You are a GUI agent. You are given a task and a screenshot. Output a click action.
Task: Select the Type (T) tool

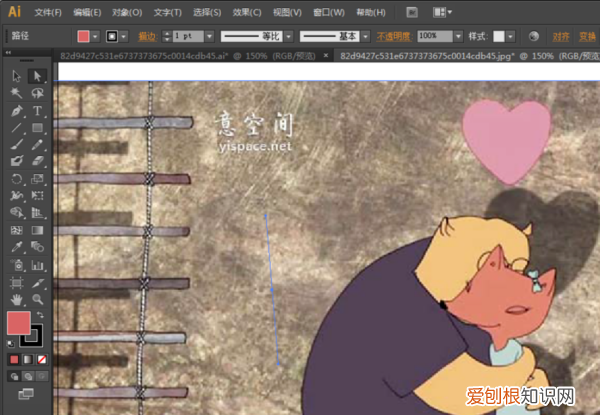[37, 110]
